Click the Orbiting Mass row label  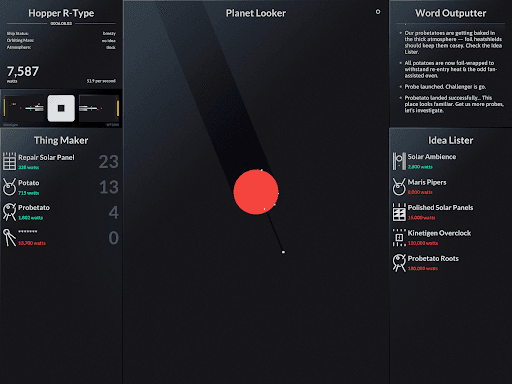tap(20, 40)
